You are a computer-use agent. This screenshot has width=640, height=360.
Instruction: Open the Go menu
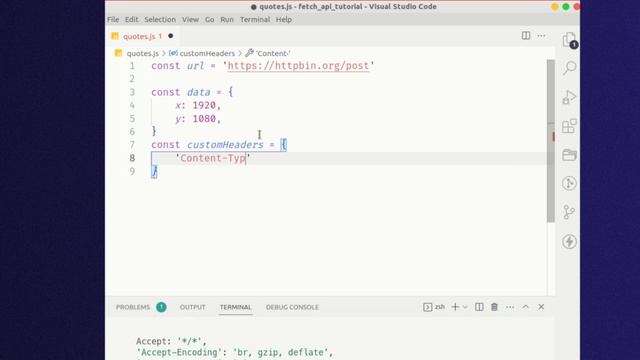click(x=209, y=20)
